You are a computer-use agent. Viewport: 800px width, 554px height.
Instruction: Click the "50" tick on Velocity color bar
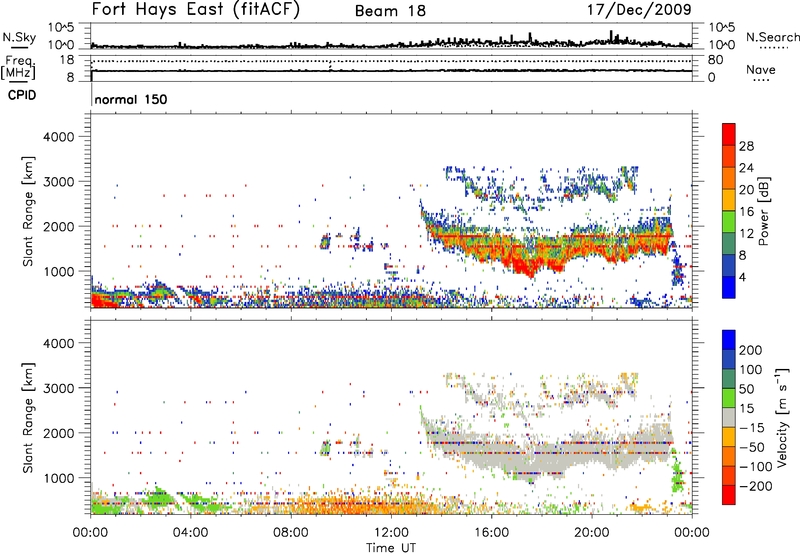(x=747, y=389)
